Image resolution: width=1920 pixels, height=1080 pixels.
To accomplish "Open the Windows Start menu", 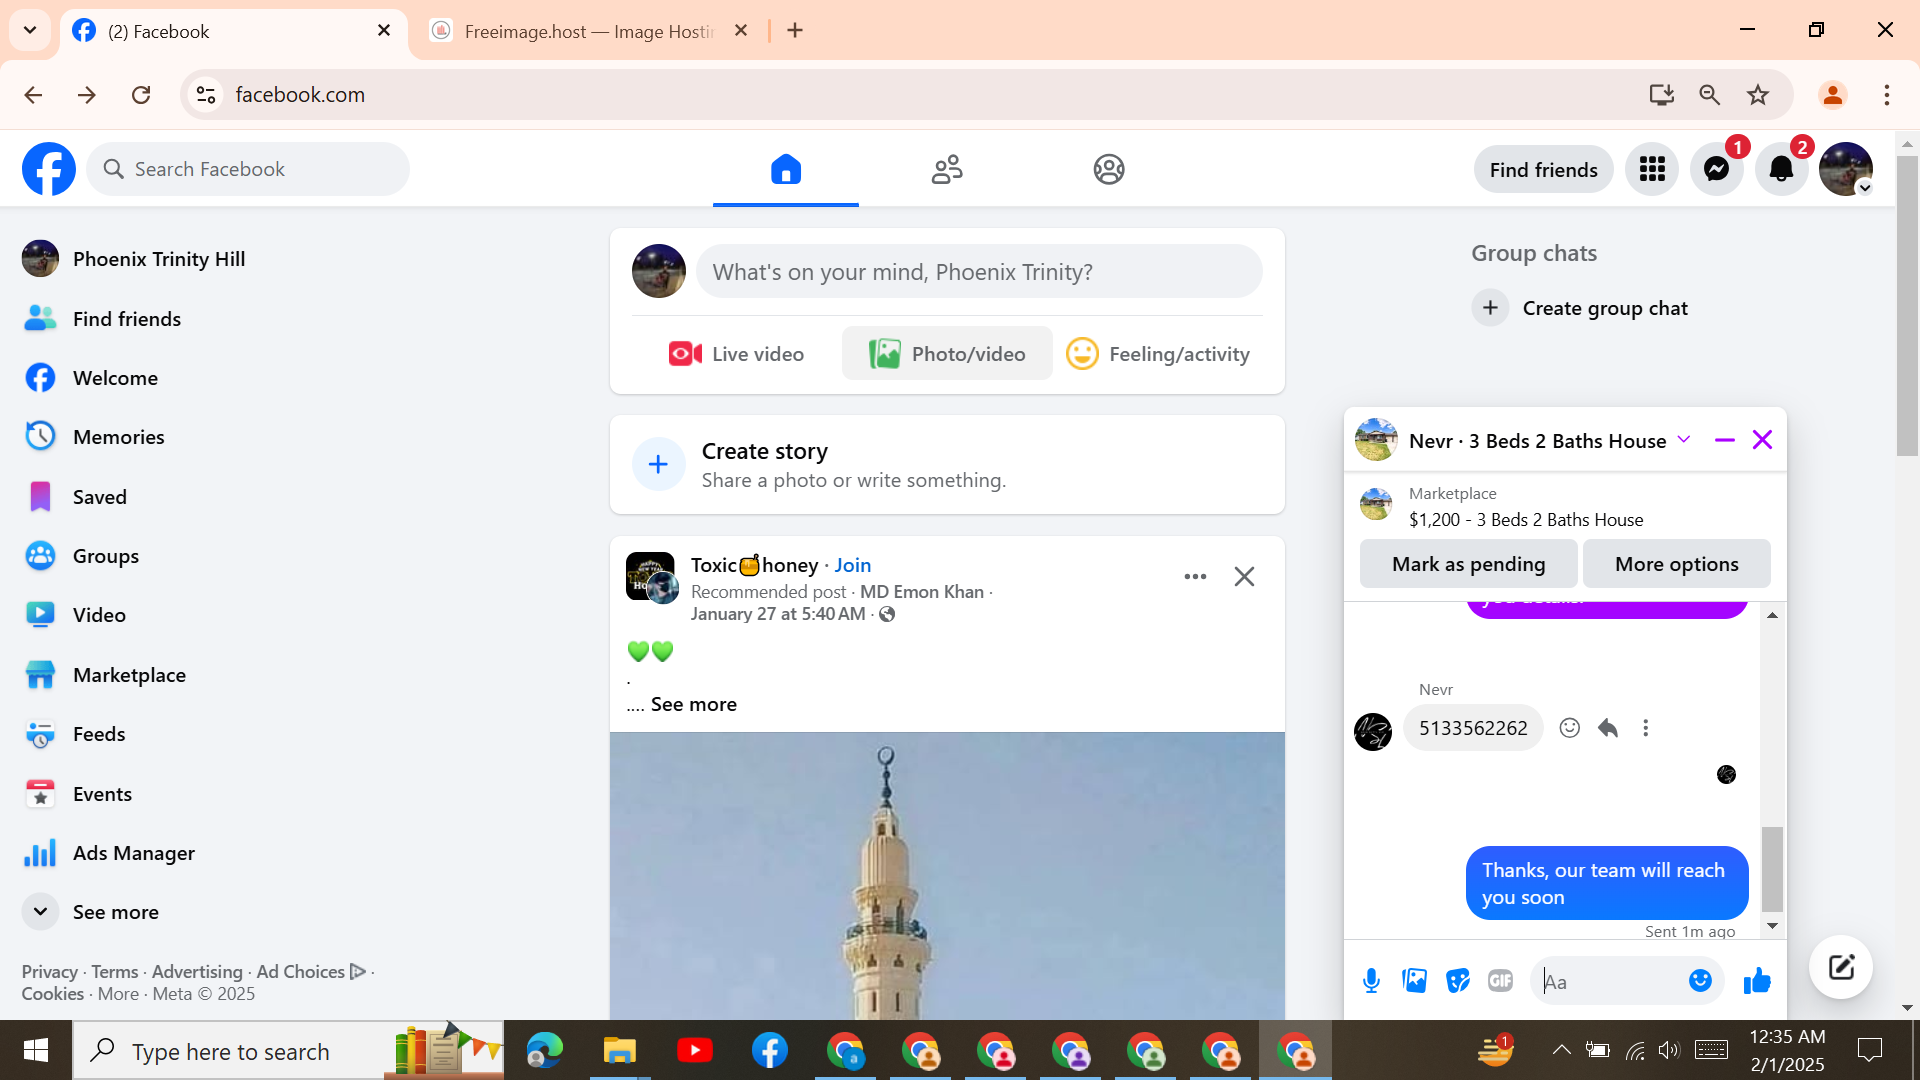I will pos(36,1050).
